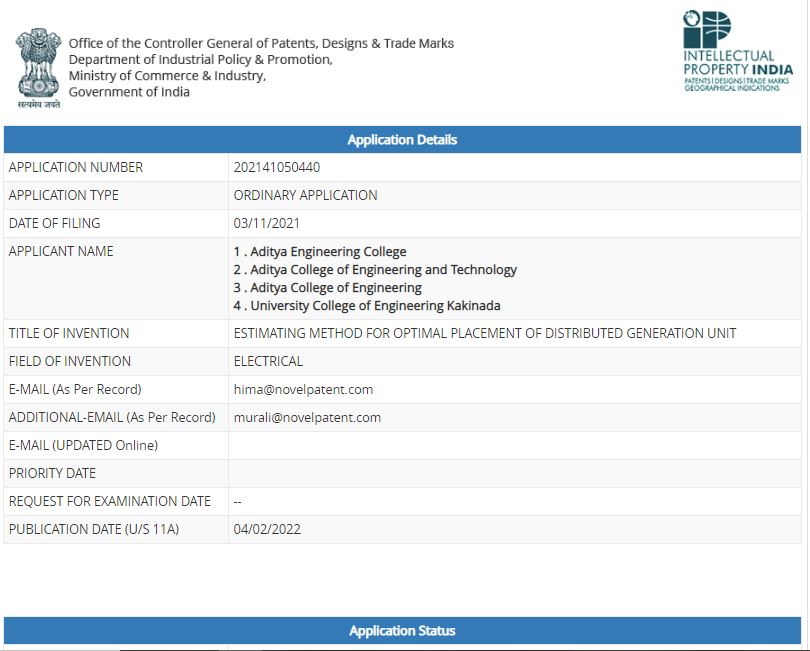Click the Controller General of Patents office heading
Image resolution: width=810 pixels, height=651 pixels.
coord(261,43)
